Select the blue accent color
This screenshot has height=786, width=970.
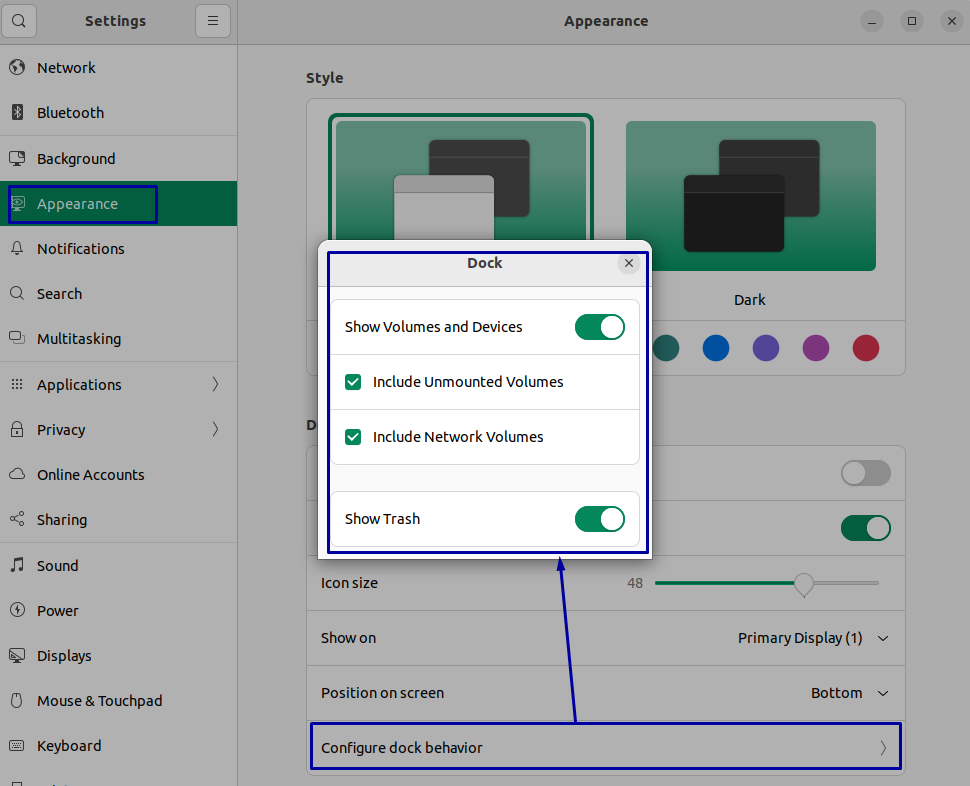click(x=716, y=348)
